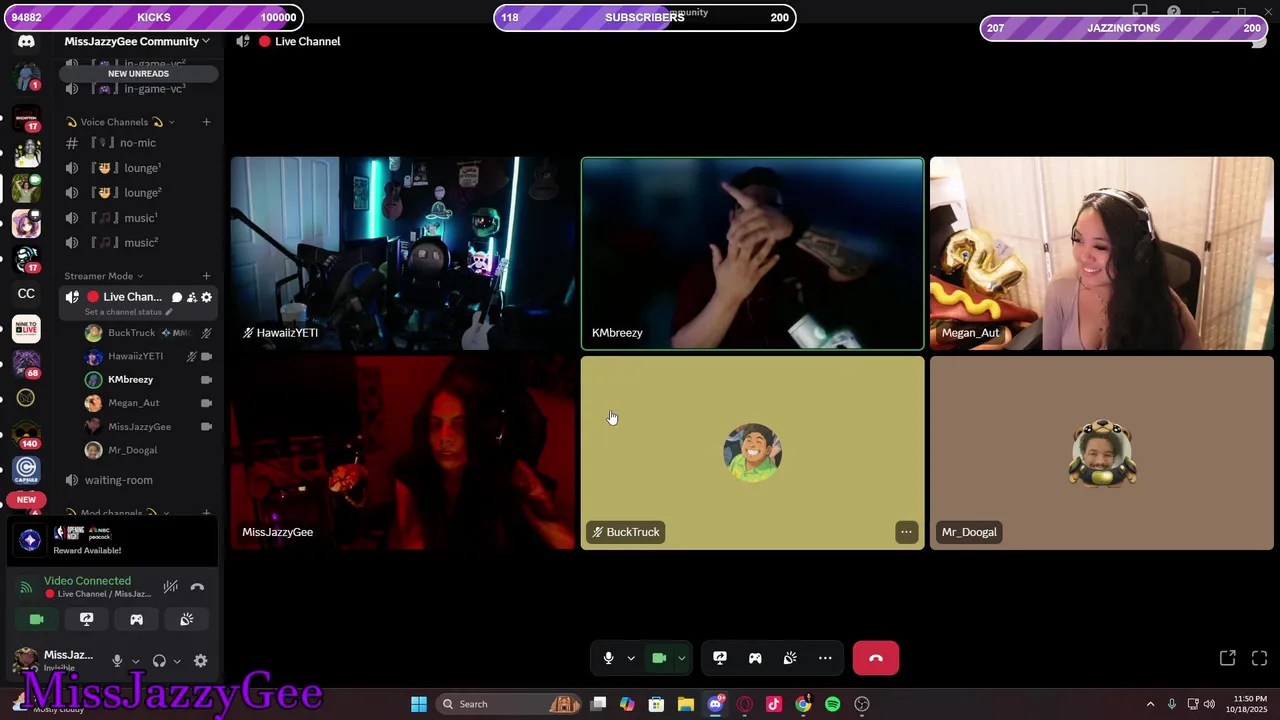Focus Megan_Aut video tile
1280x720 pixels.
[x=1102, y=253]
